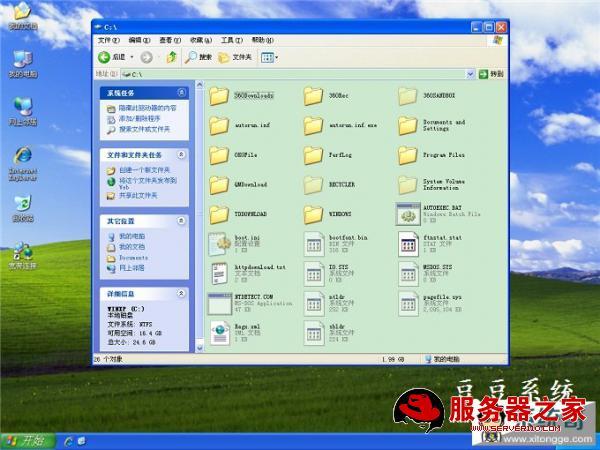Select the autorun.inf.exe folder

[341, 126]
